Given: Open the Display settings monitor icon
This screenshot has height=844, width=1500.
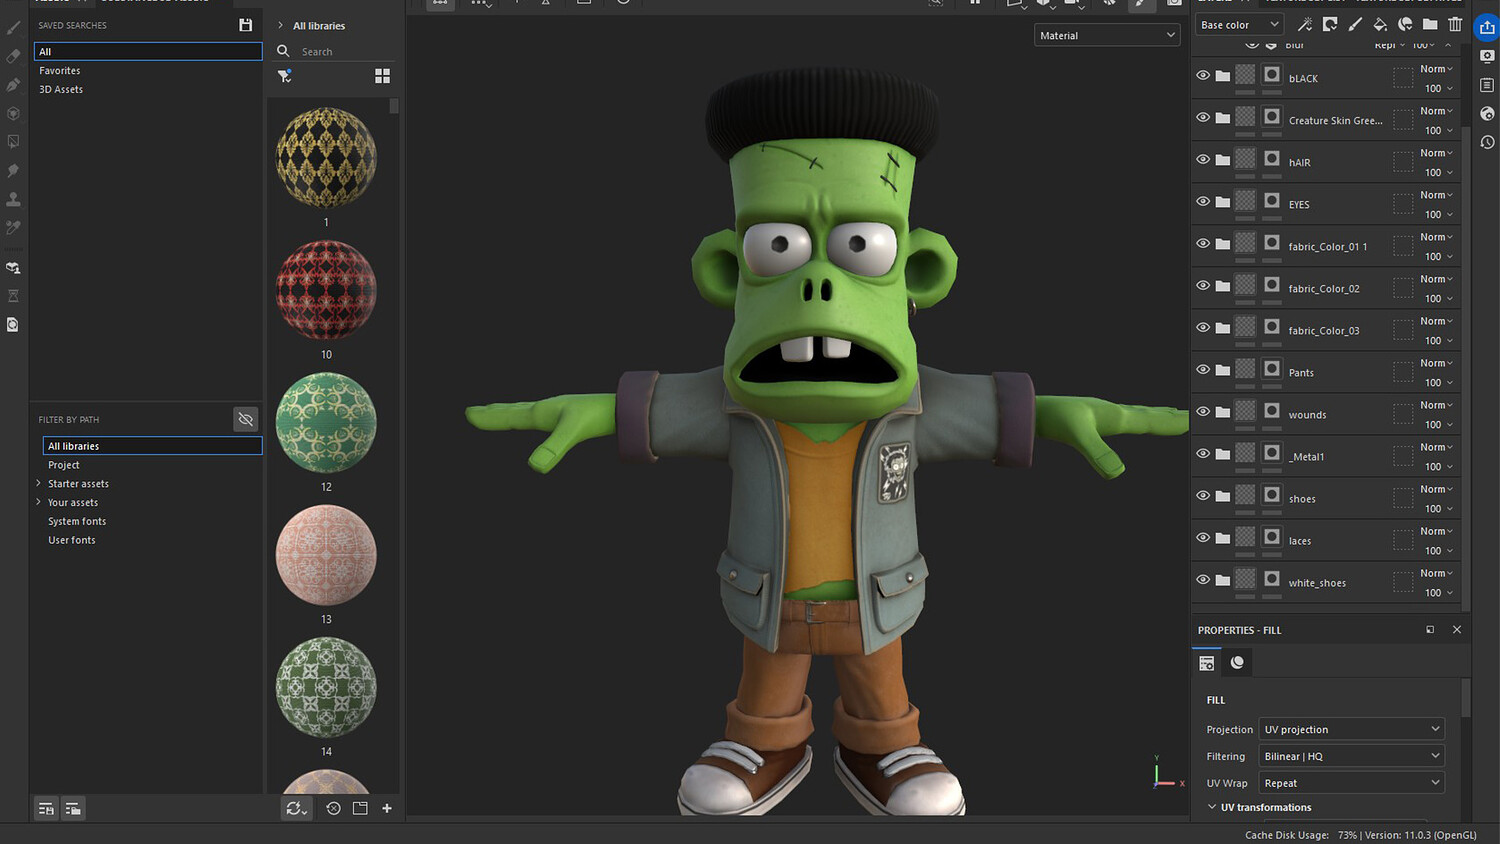Looking at the screenshot, I should click(x=1487, y=56).
